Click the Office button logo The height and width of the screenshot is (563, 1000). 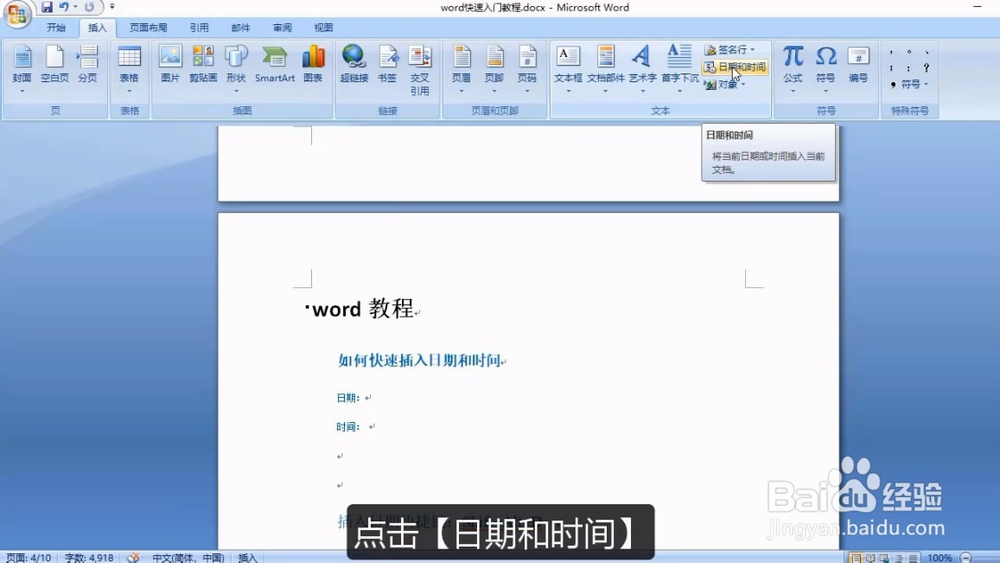(x=17, y=13)
